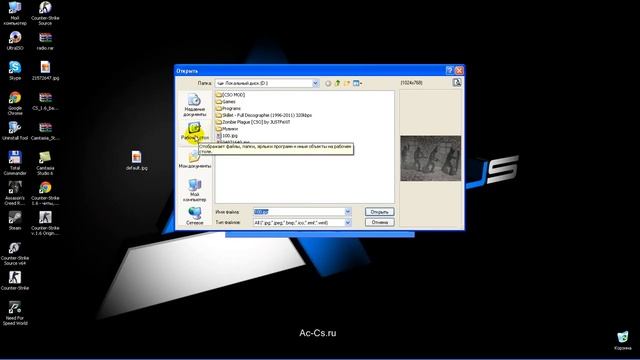Viewport: 640px width, 360px height.
Task: Click Recent Documents icon in dialog sidebar
Action: click(194, 104)
